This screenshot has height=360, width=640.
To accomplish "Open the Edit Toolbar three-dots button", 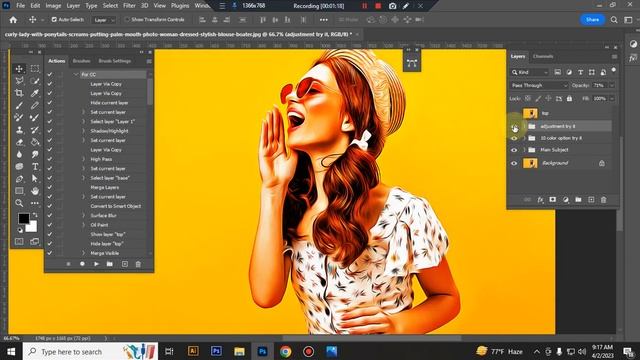I will click(x=35, y=203).
